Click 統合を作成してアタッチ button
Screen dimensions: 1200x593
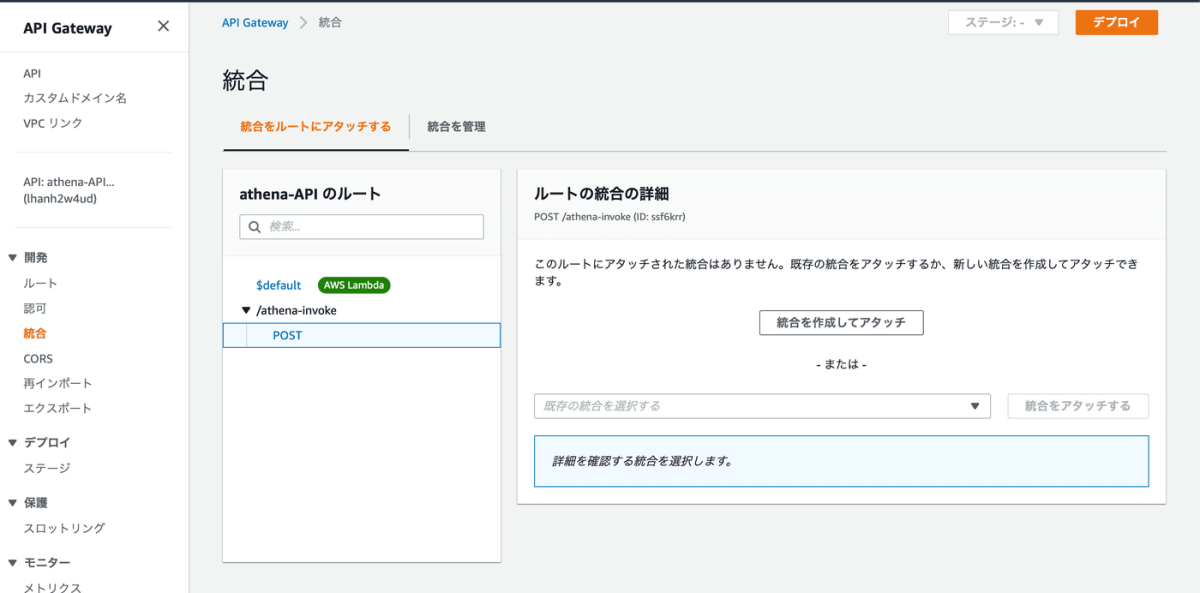pyautogui.click(x=841, y=322)
